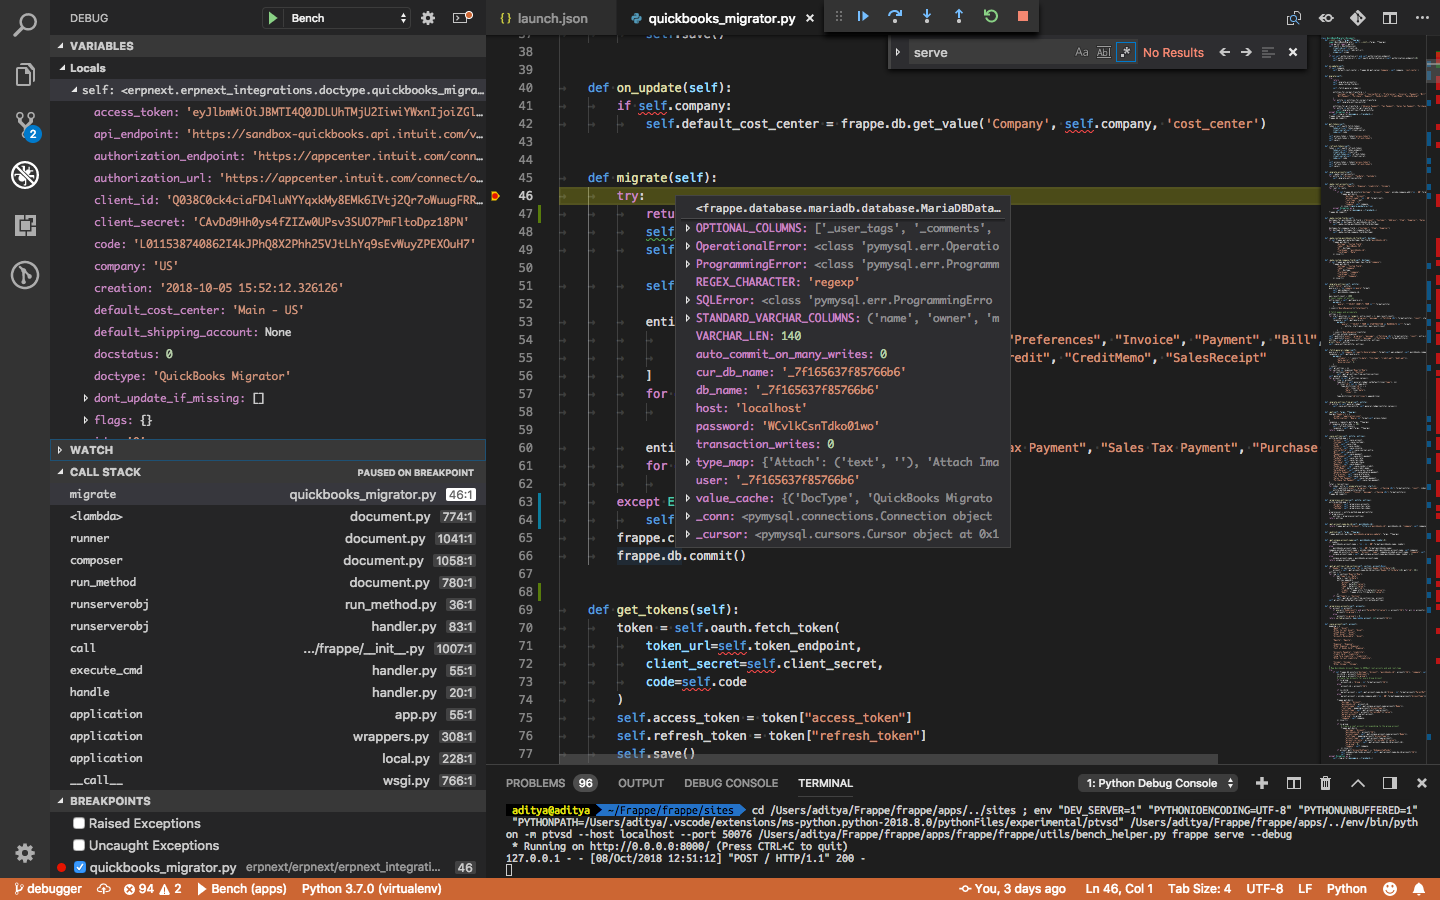Stop the debug session with red square

[1022, 16]
